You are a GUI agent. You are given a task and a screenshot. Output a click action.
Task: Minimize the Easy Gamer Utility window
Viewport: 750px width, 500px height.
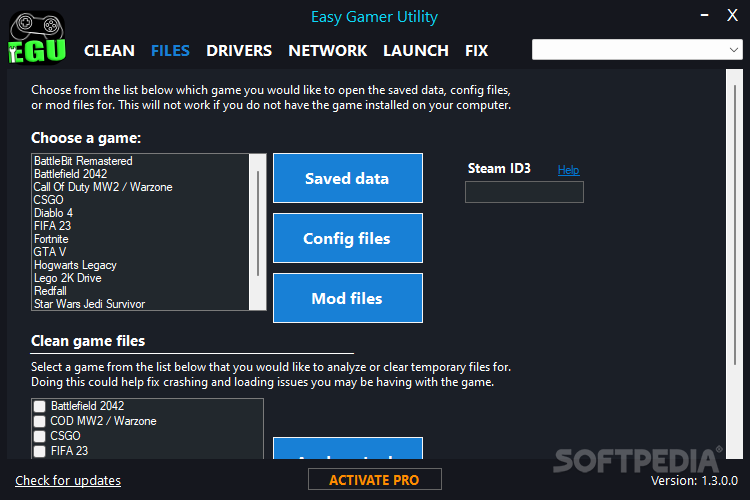tap(704, 15)
